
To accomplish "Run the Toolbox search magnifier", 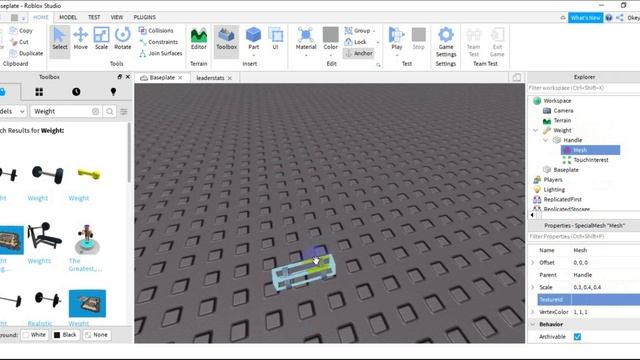I will 110,111.
